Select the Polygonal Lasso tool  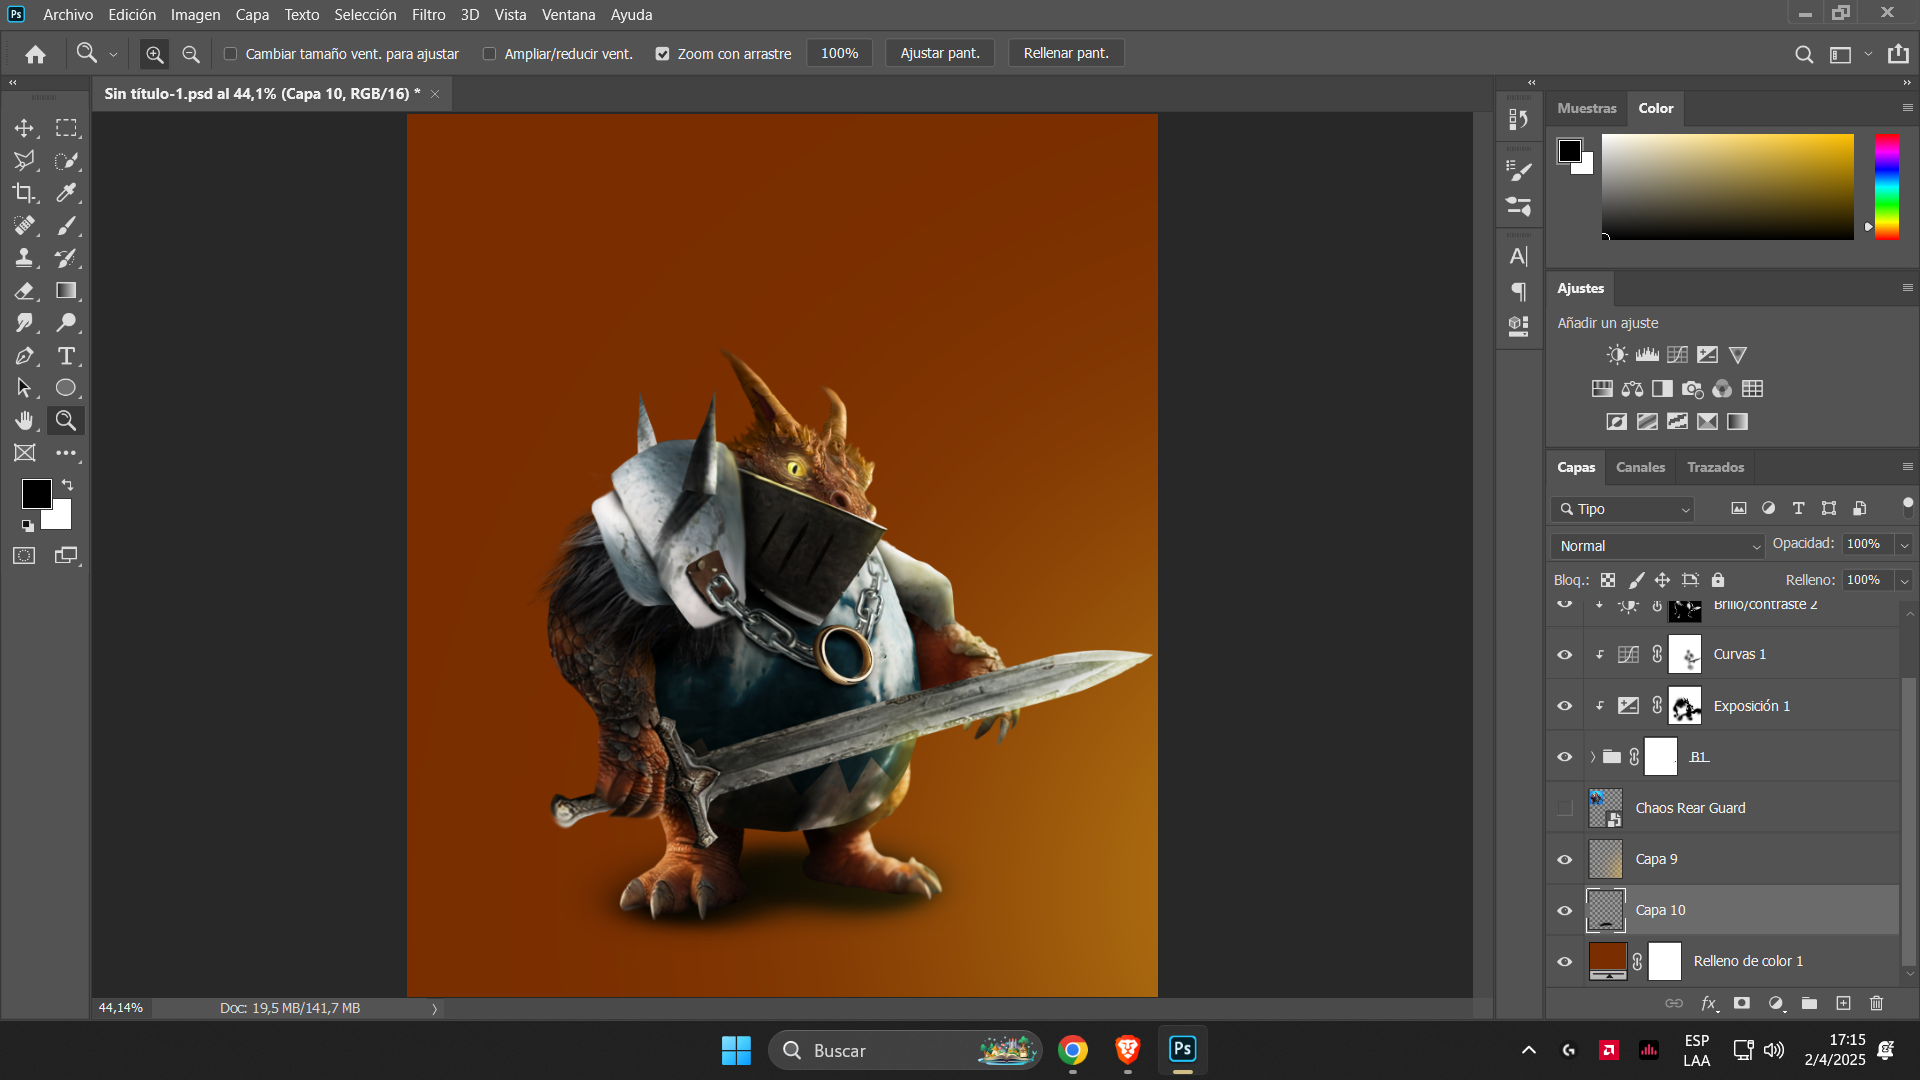click(24, 160)
